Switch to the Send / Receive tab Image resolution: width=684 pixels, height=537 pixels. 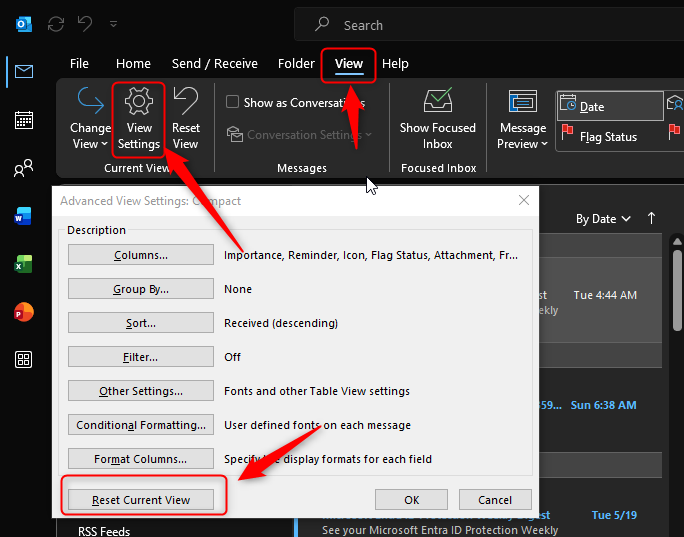[x=215, y=64]
